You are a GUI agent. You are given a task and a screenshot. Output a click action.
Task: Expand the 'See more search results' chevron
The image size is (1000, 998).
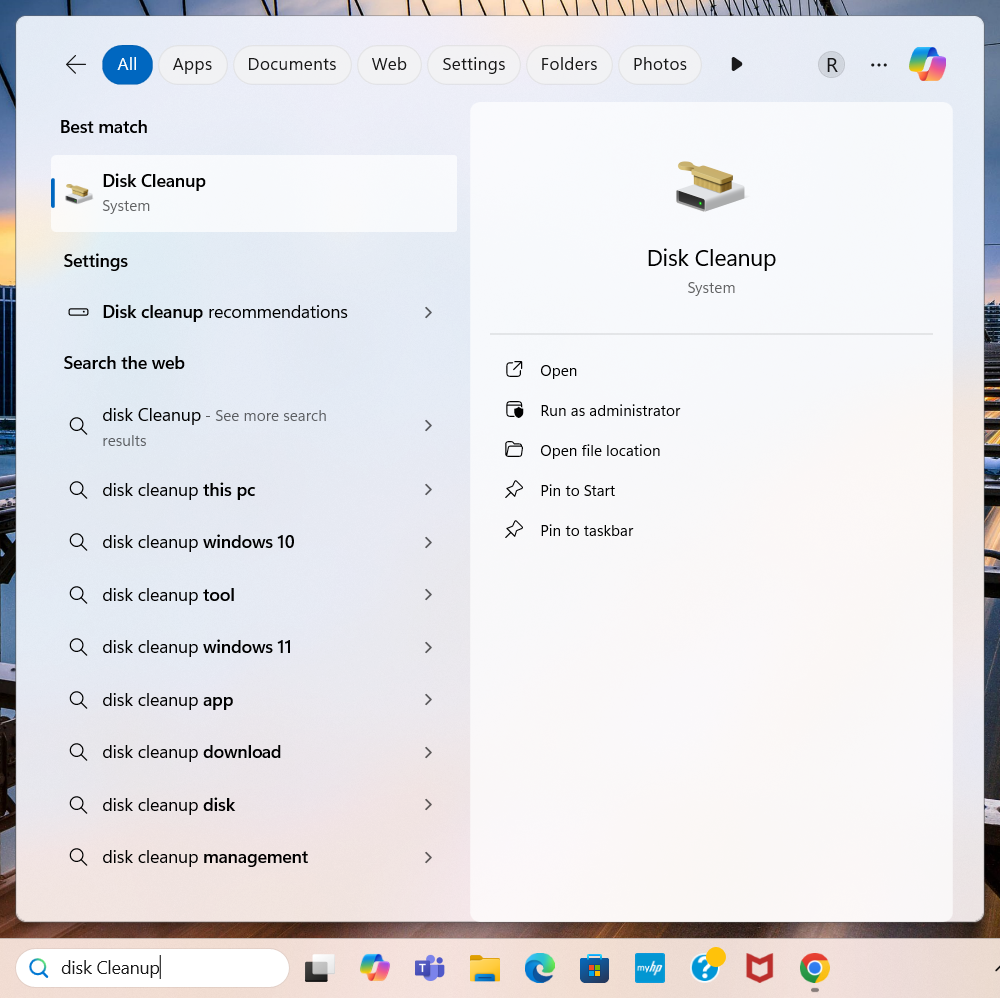click(429, 425)
